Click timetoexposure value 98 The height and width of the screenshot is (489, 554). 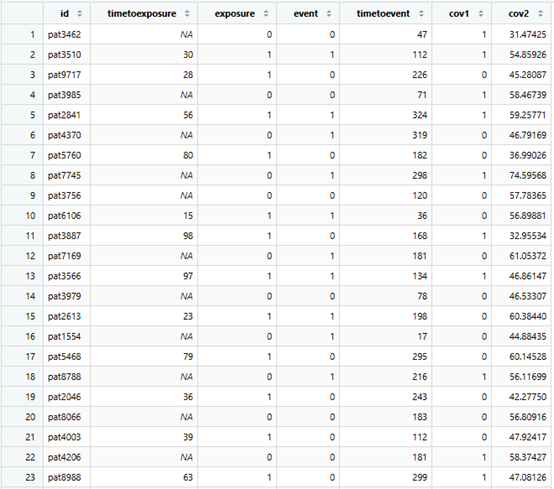188,236
